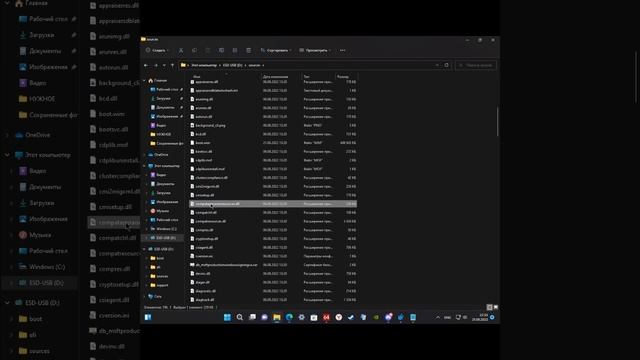The image size is (640, 360).
Task: Select the efi folder in tree
Action: [155, 267]
